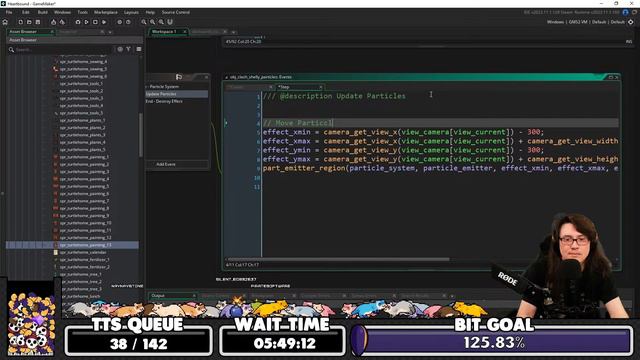Screen dimensions: 640x360
Task: Click the event flag icon in Events panel
Action: click(x=179, y=77)
